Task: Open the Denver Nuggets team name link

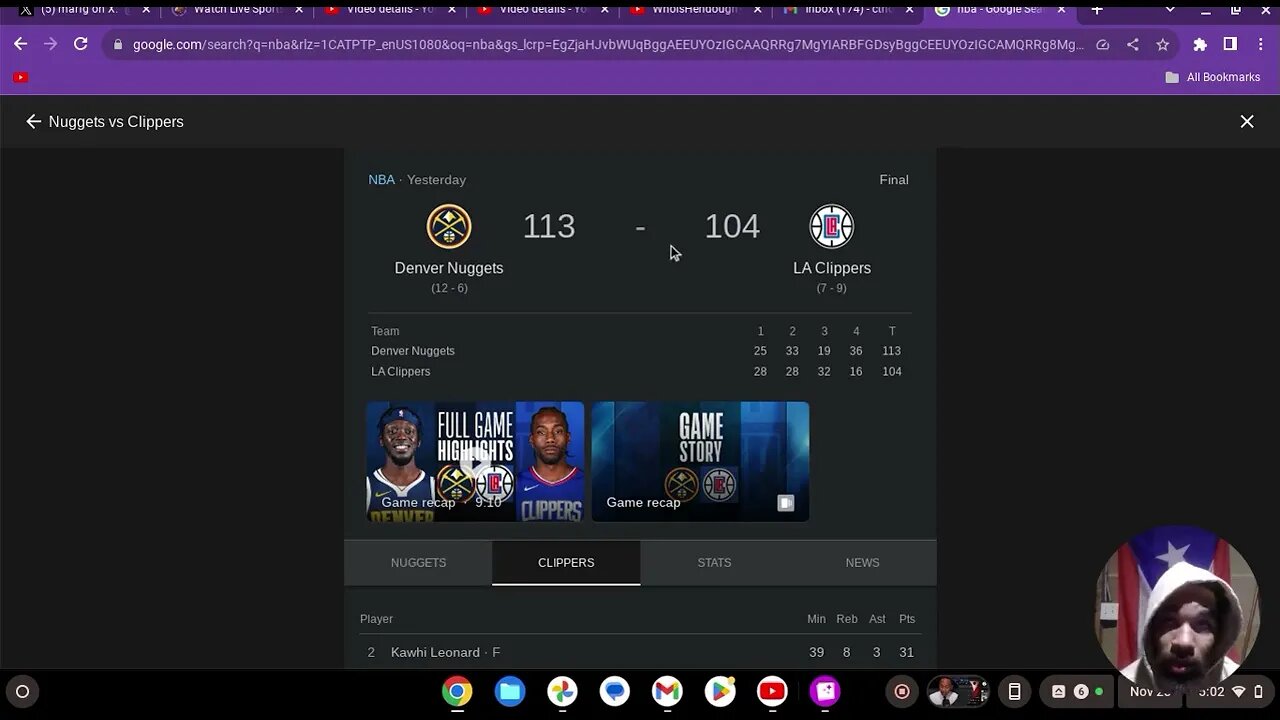Action: pos(449,268)
